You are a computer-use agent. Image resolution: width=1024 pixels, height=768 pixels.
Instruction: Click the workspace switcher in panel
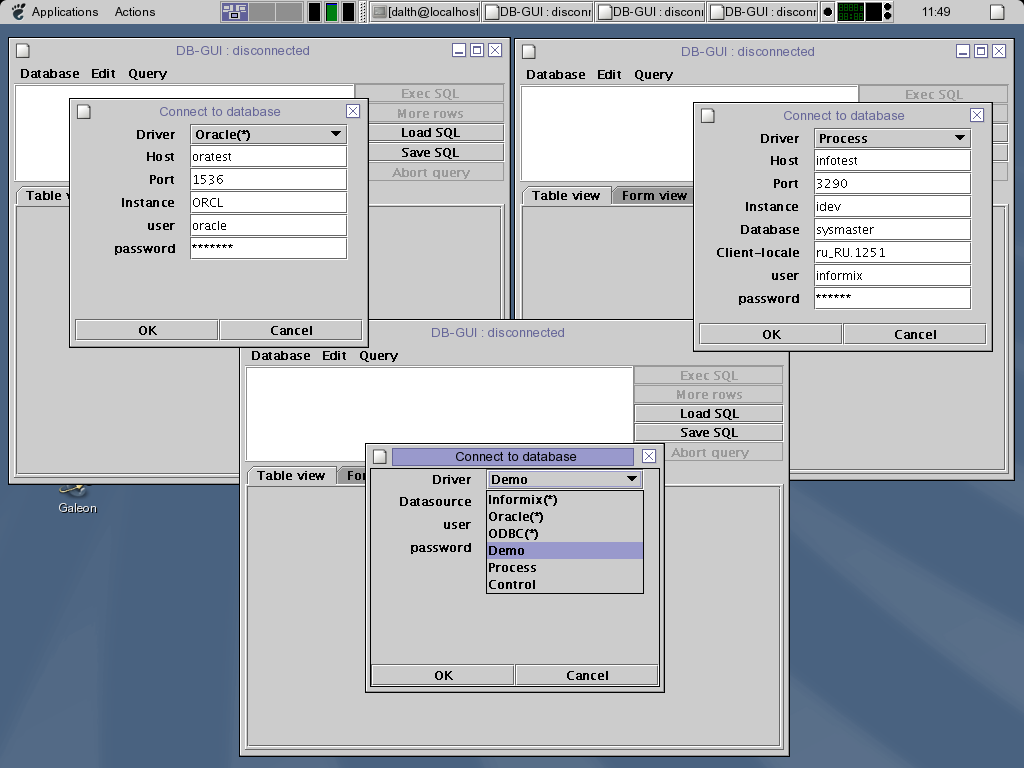pyautogui.click(x=261, y=12)
